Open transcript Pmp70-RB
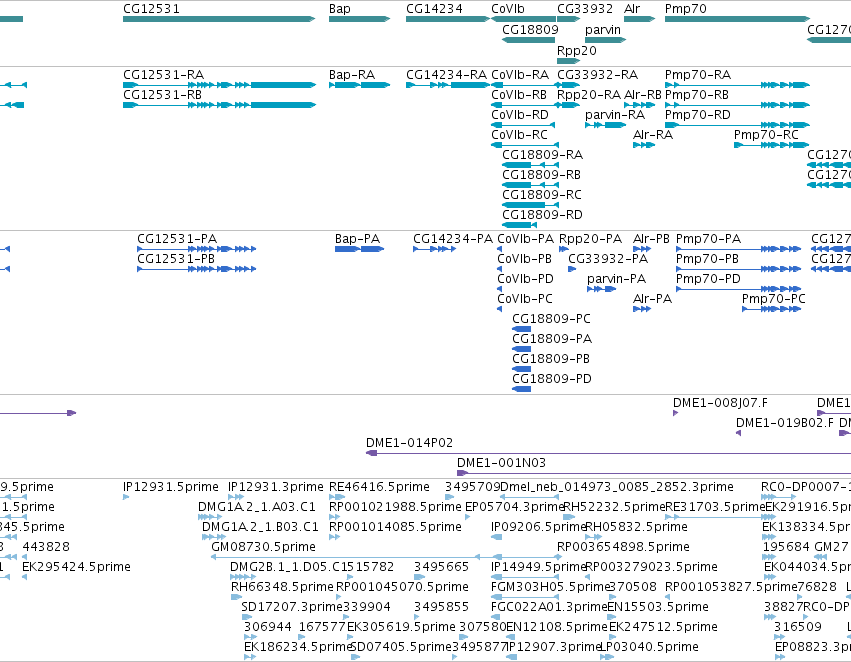 click(x=737, y=105)
